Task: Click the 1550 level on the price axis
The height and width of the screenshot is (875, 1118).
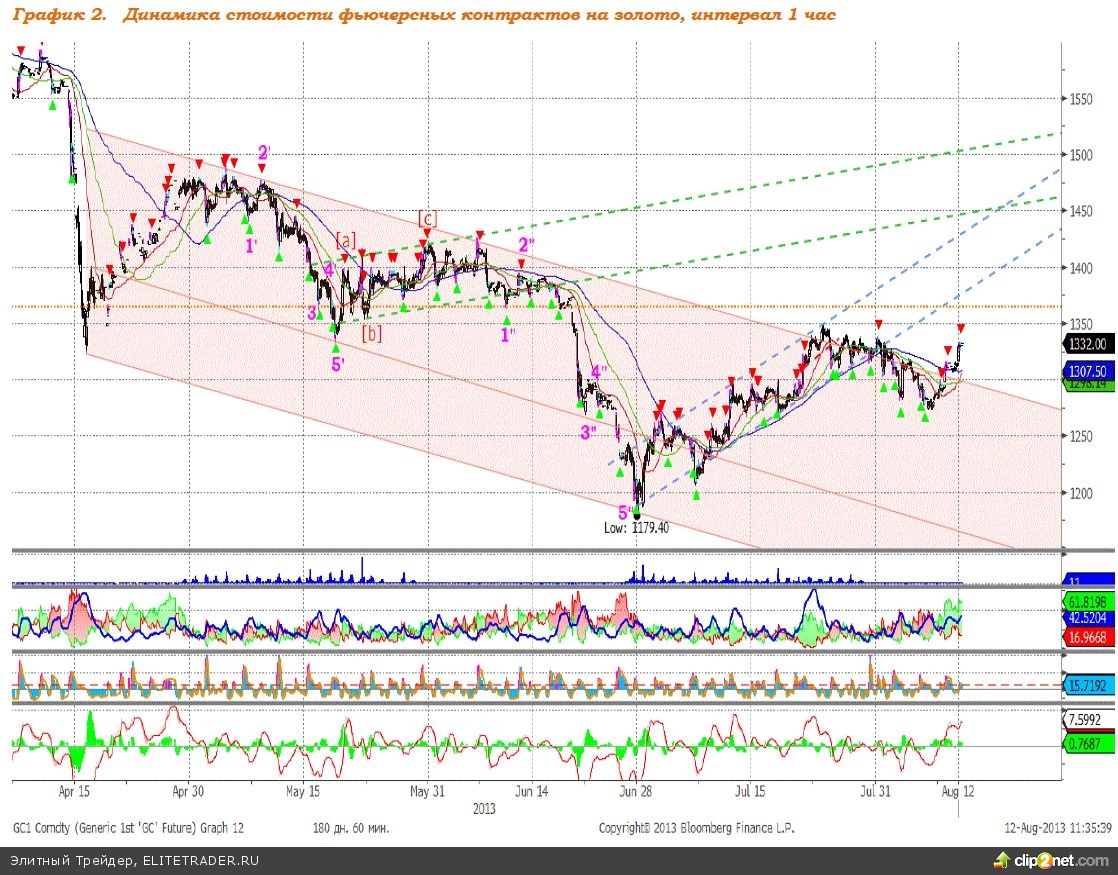Action: [1079, 99]
